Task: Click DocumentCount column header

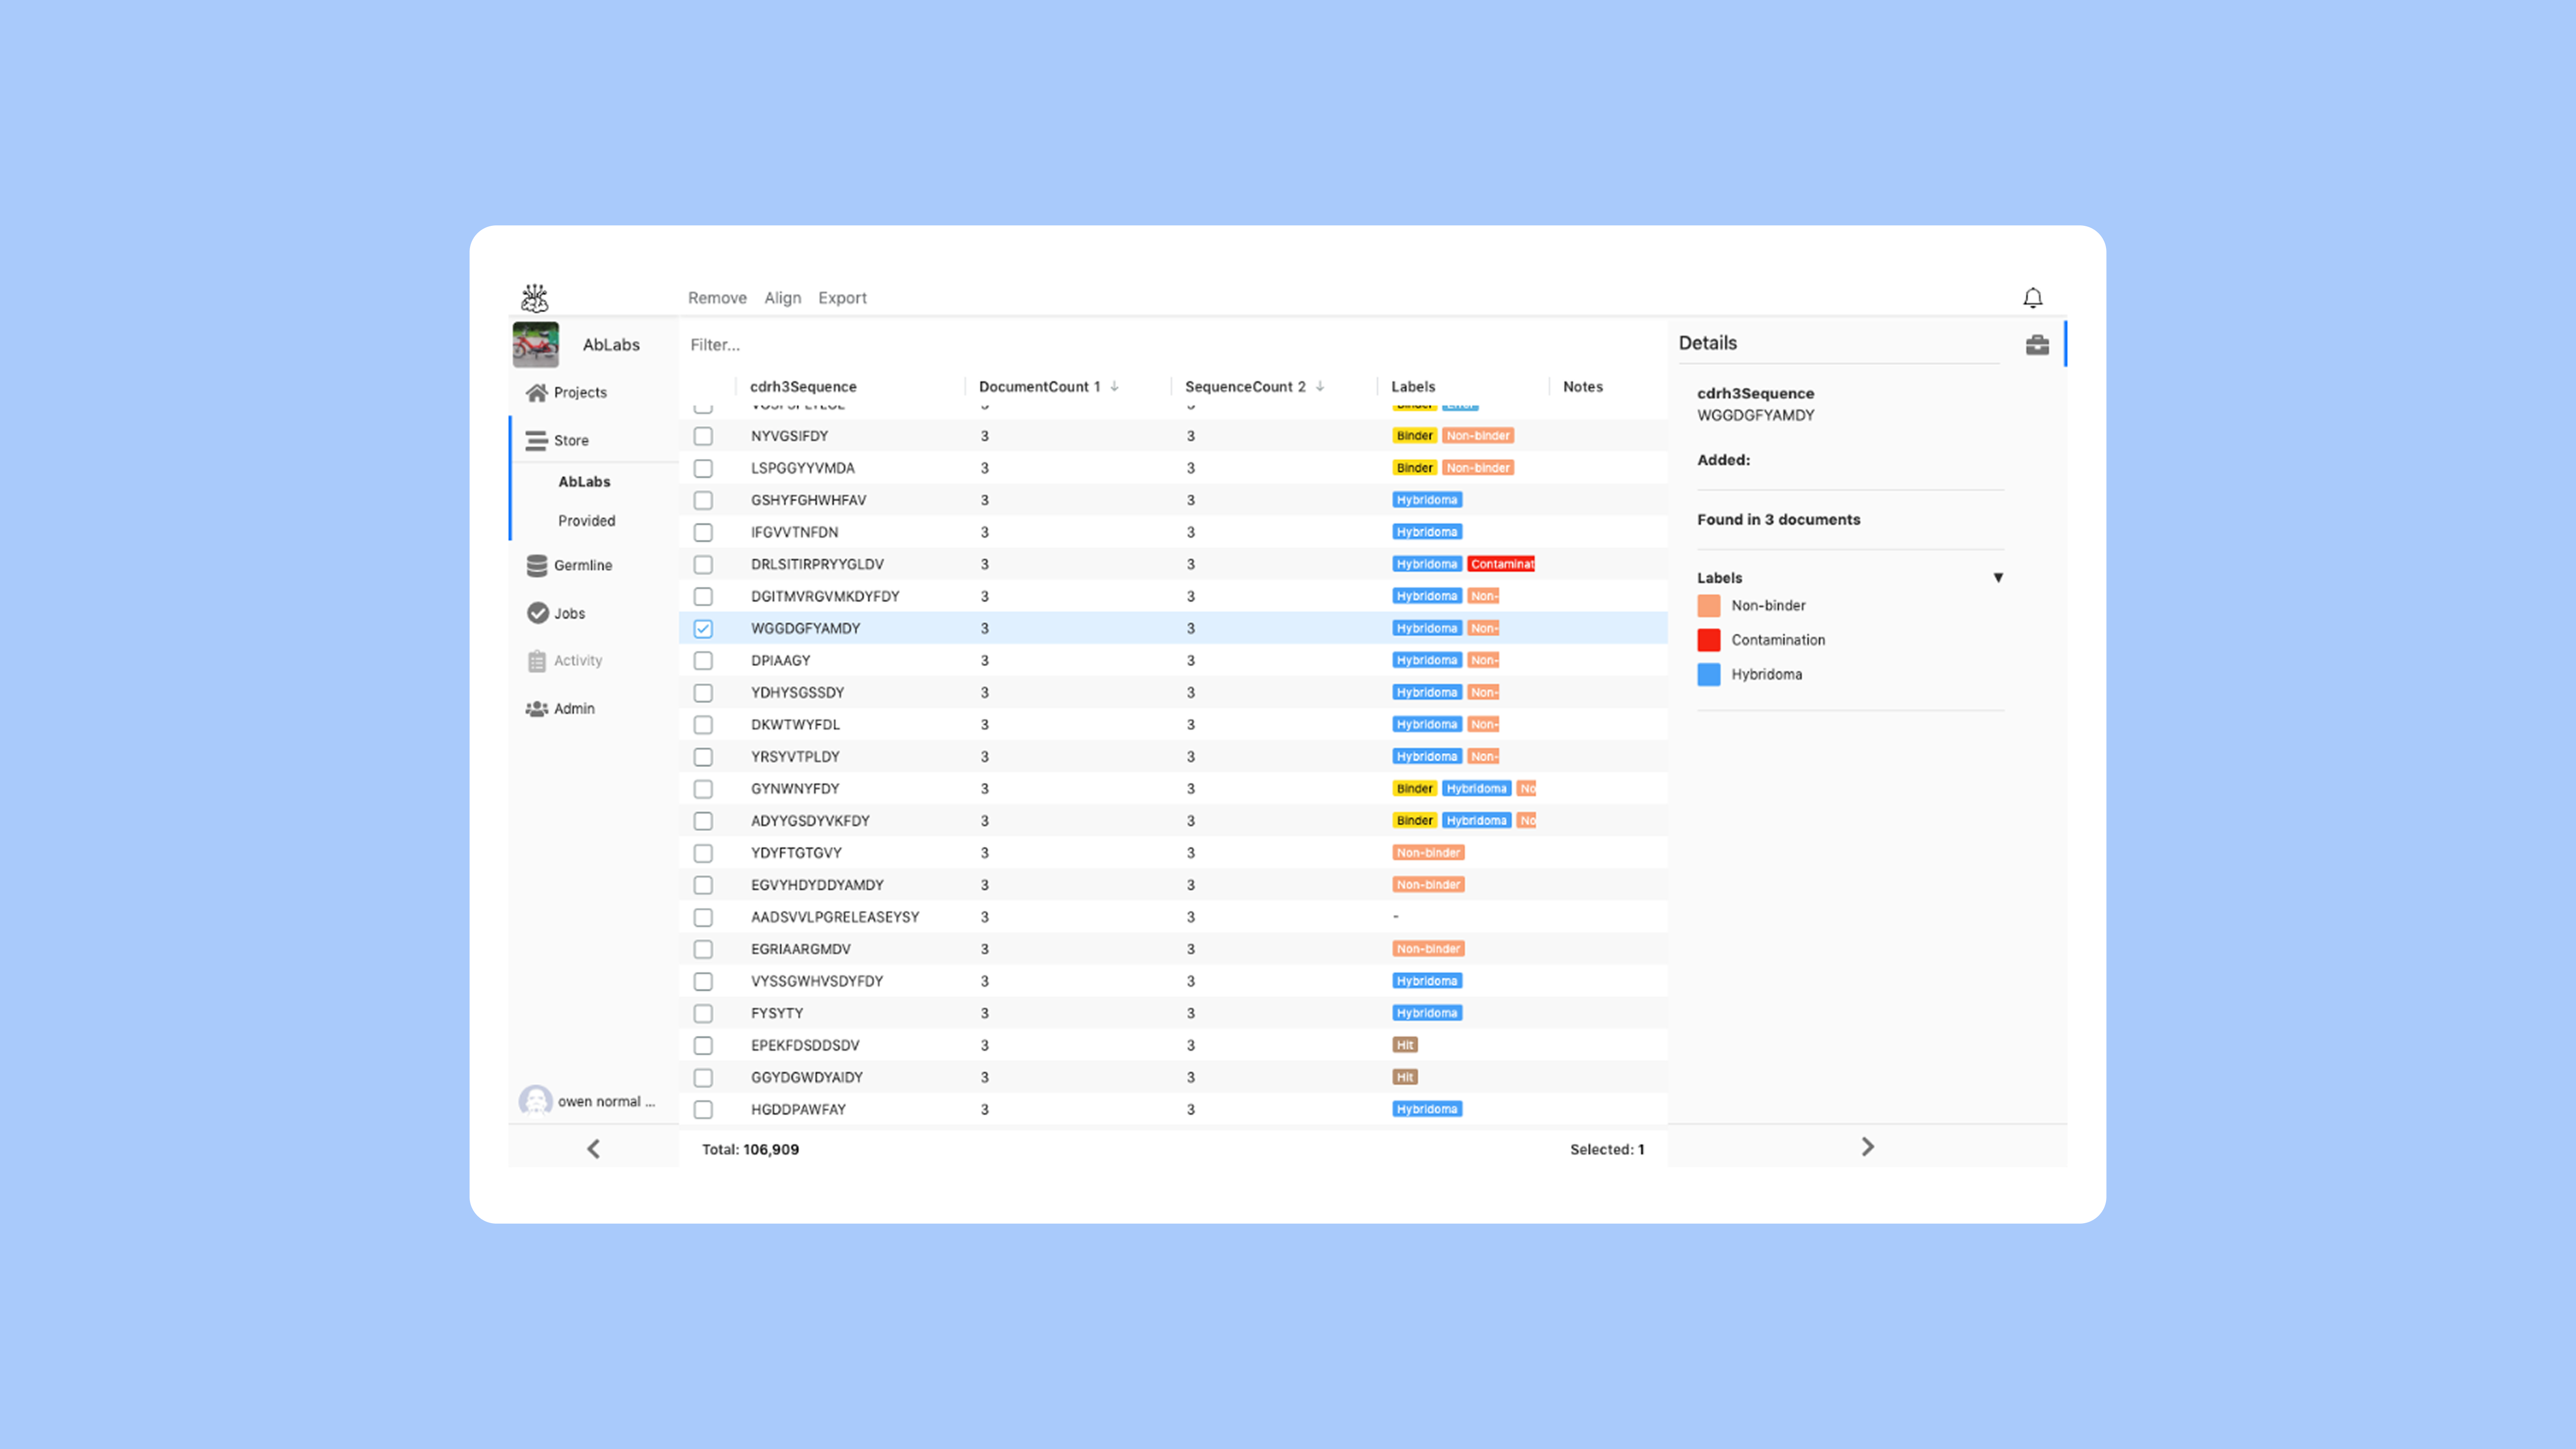Action: point(1039,386)
